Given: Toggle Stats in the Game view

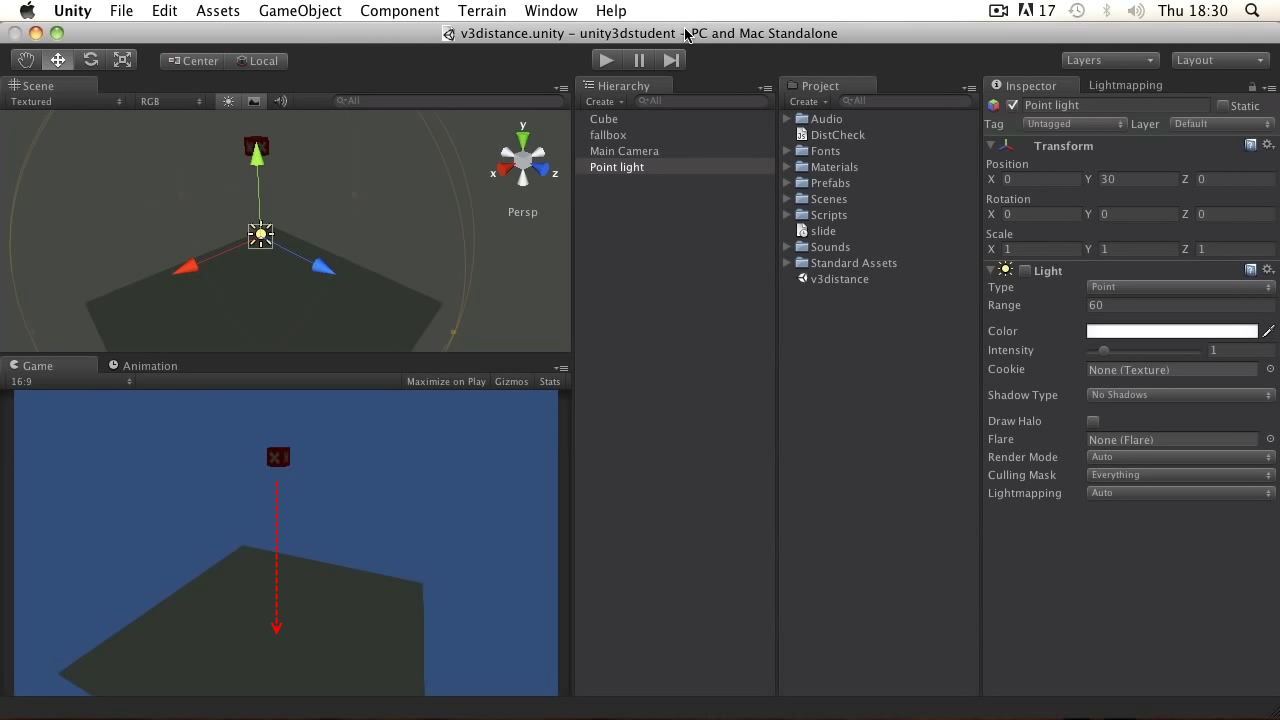Looking at the screenshot, I should coord(550,382).
